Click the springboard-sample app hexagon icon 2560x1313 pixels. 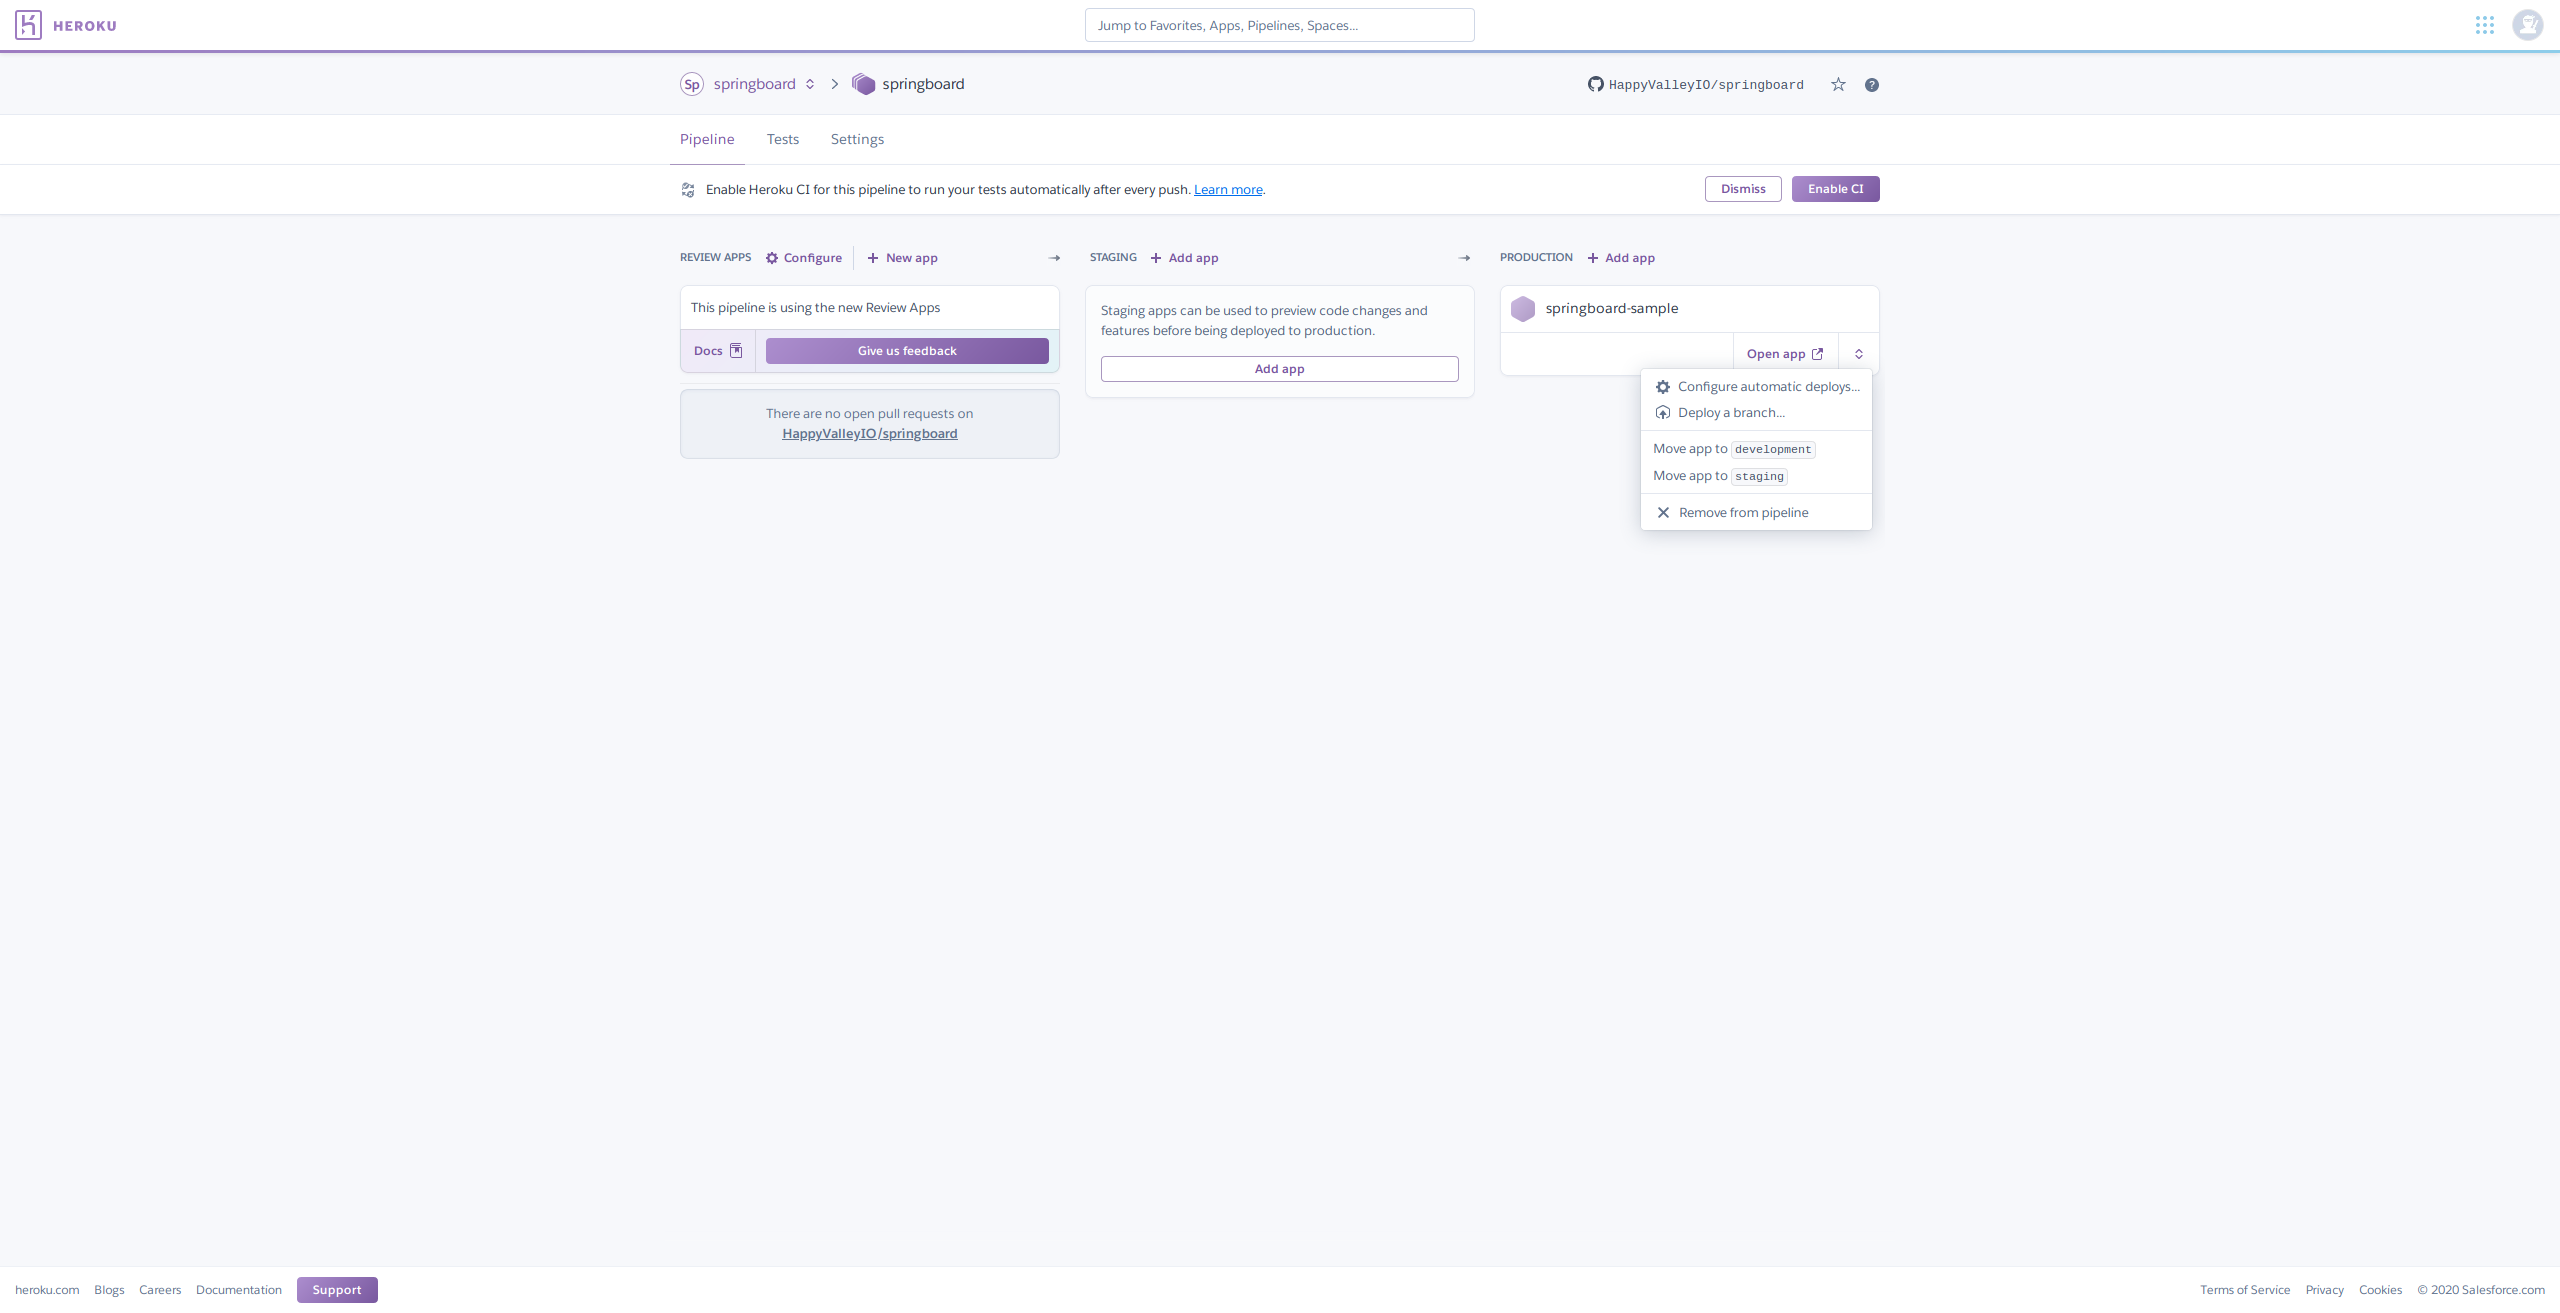(x=1523, y=309)
